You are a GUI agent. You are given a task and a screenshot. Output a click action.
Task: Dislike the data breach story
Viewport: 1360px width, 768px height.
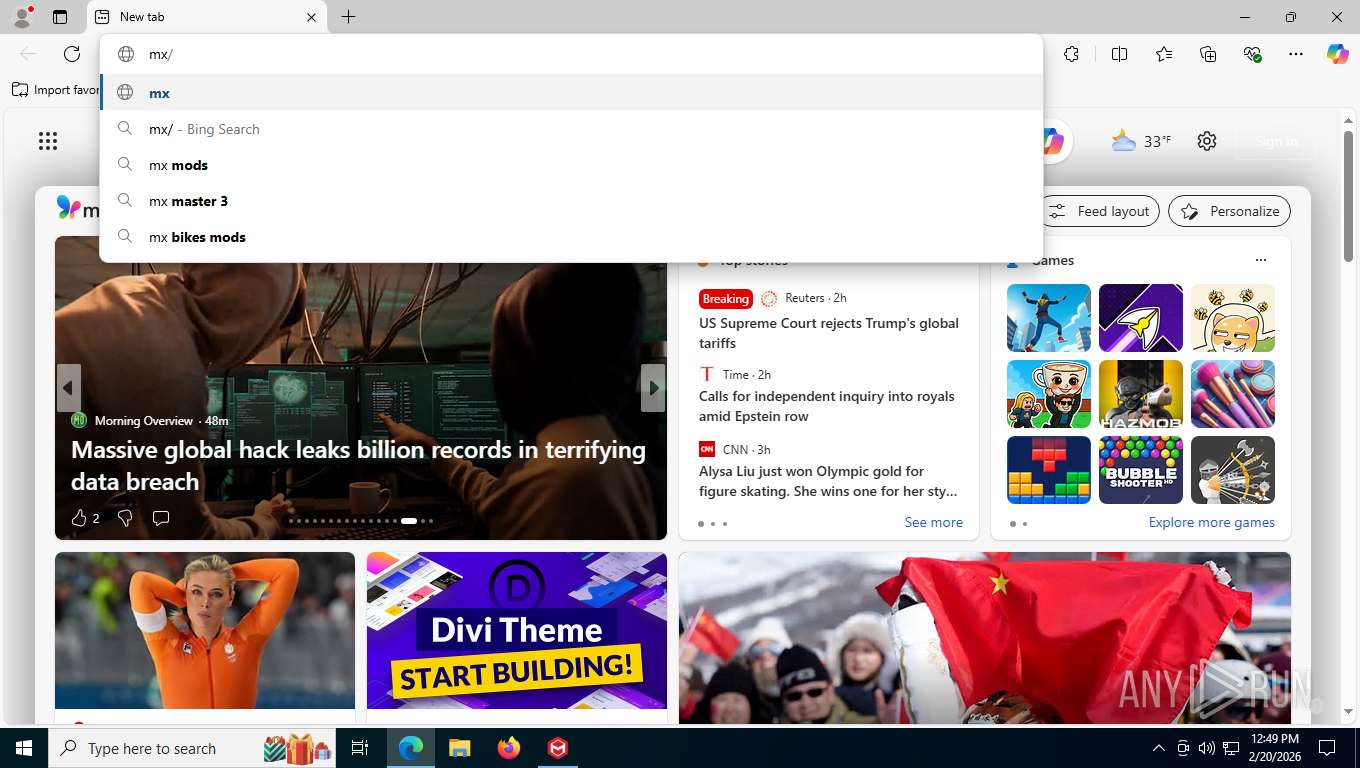[125, 517]
